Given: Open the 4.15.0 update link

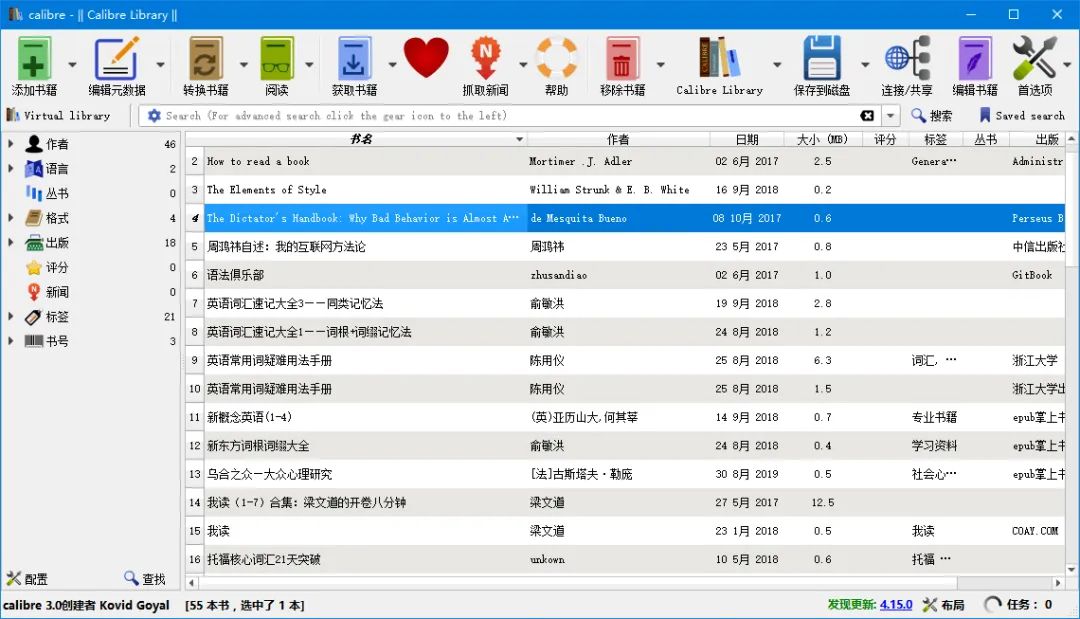Looking at the screenshot, I should (x=895, y=605).
